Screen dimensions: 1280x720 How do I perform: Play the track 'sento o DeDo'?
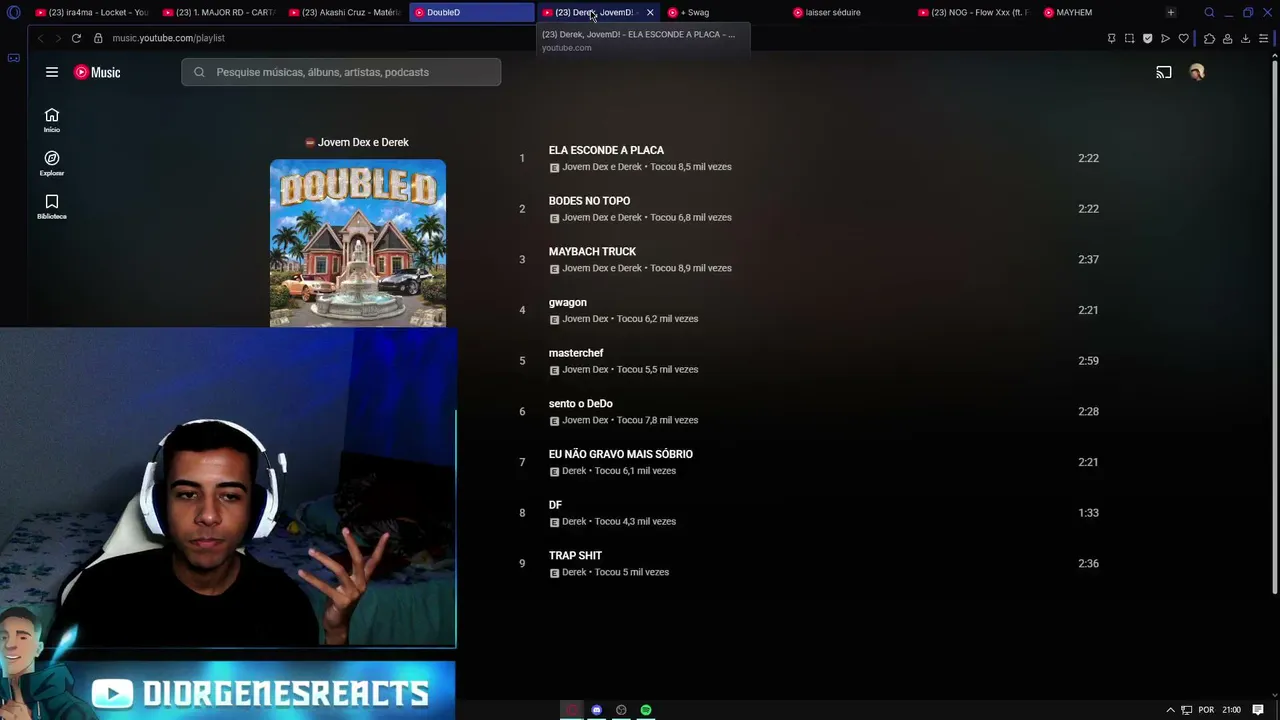[580, 404]
